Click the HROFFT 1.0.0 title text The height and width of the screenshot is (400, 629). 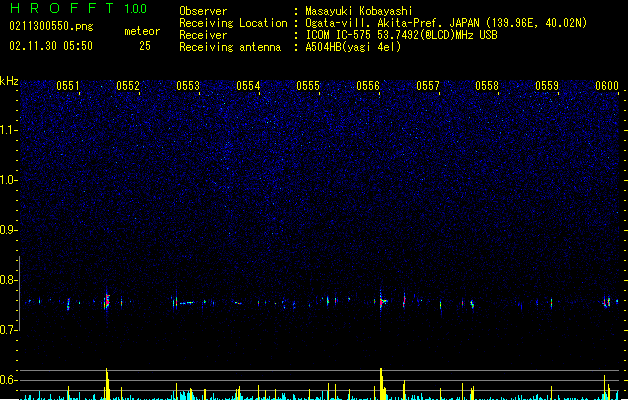[78, 8]
